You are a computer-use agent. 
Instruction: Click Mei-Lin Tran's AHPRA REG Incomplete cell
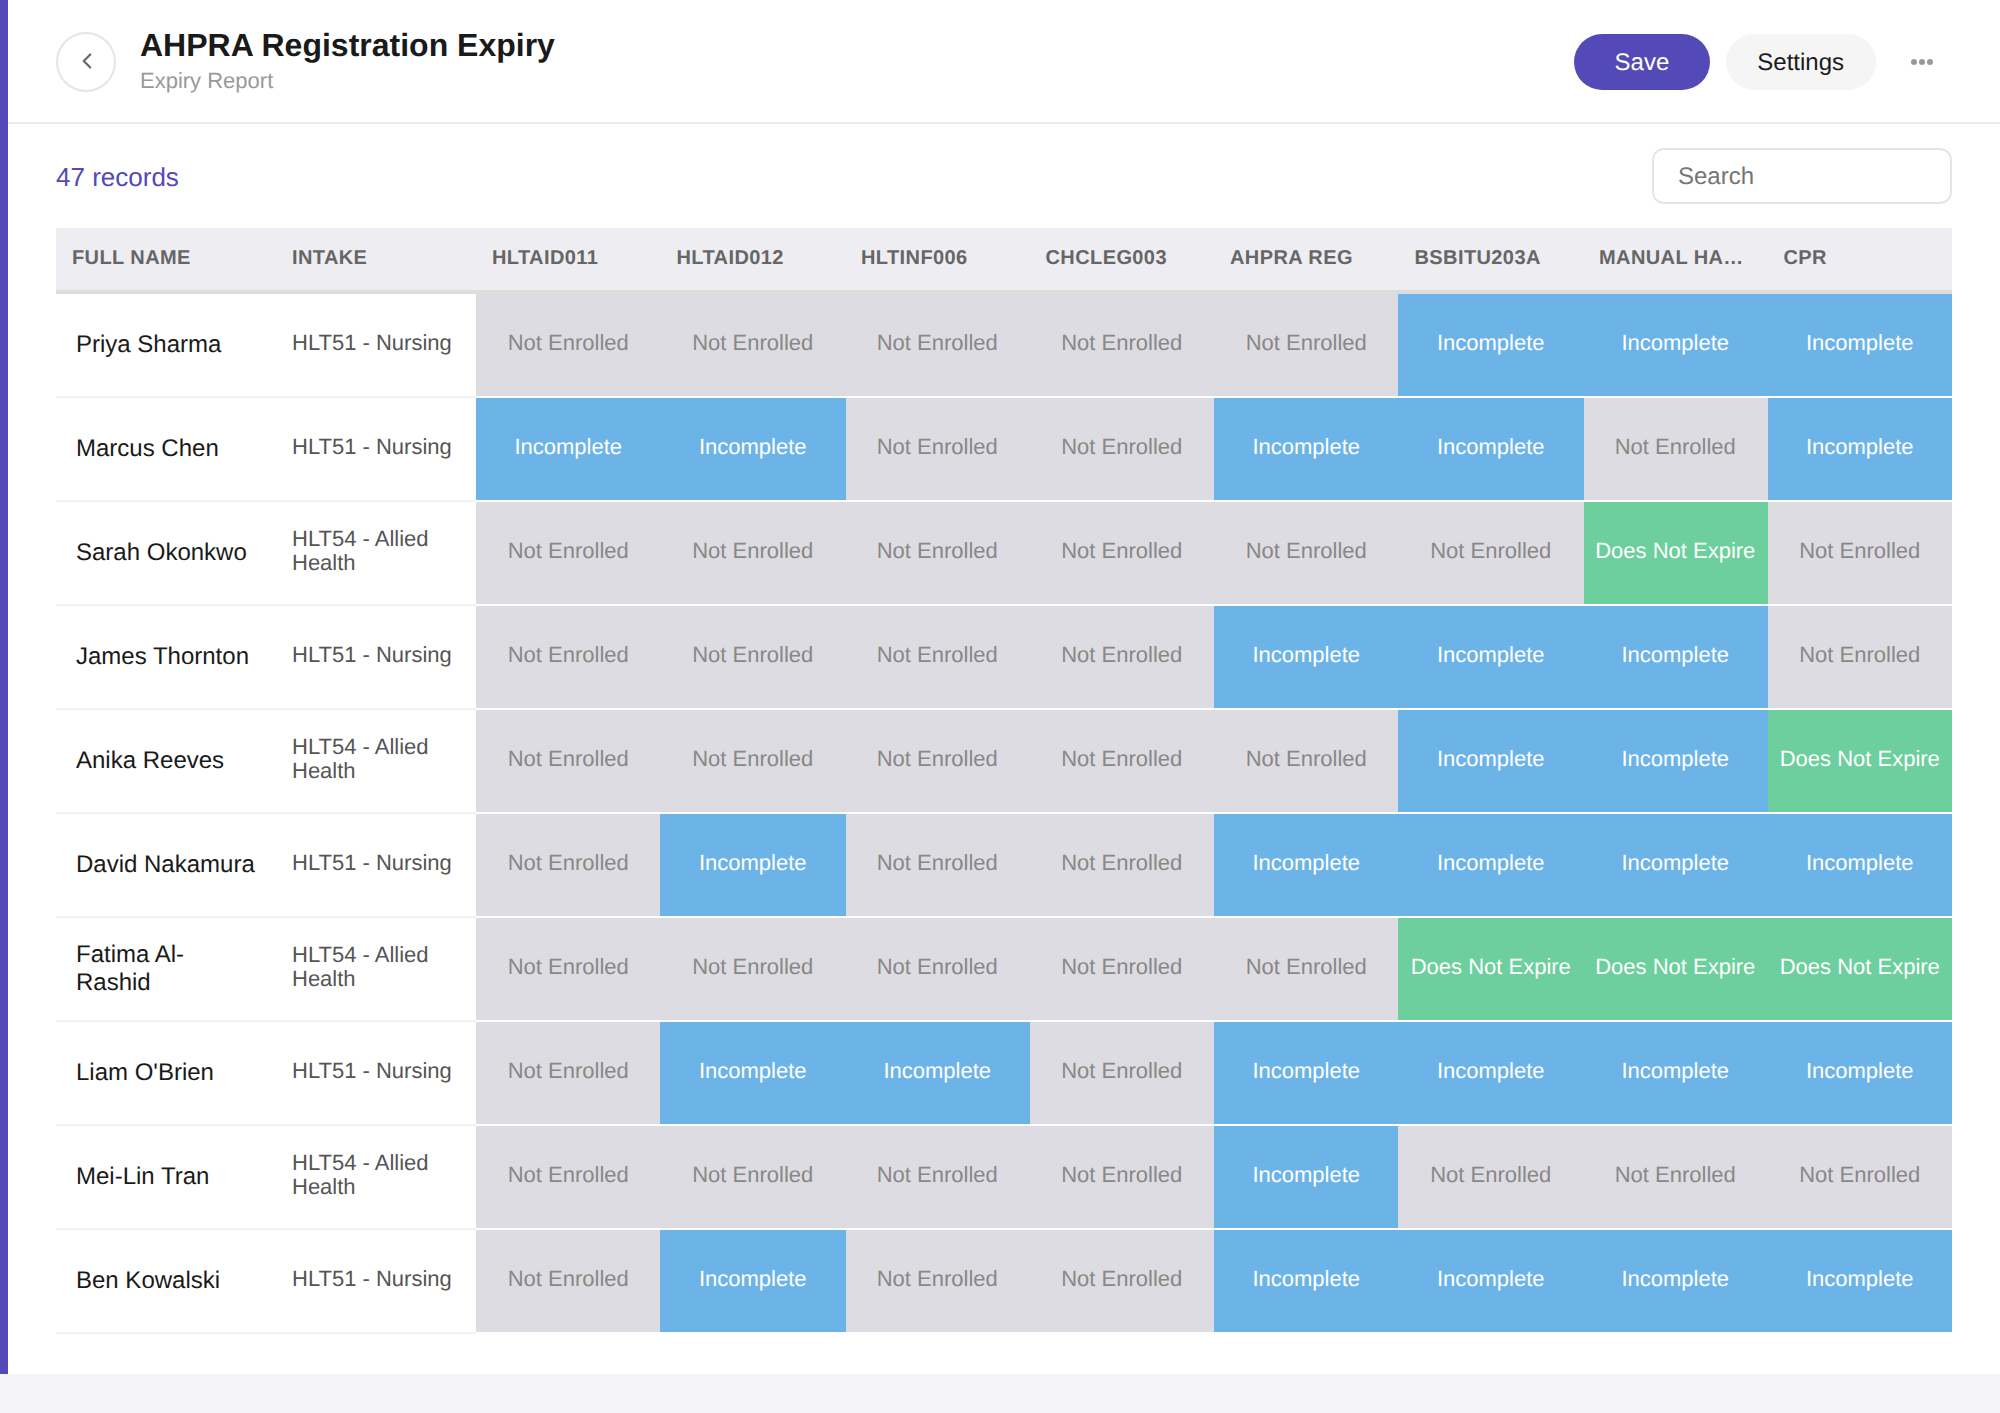(1306, 1176)
